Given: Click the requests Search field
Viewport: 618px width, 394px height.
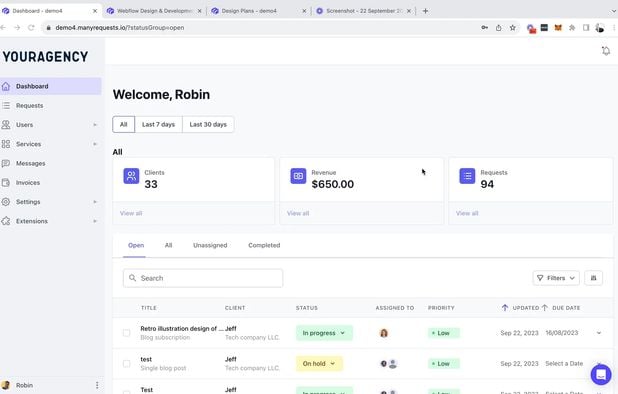Looking at the screenshot, I should [203, 278].
